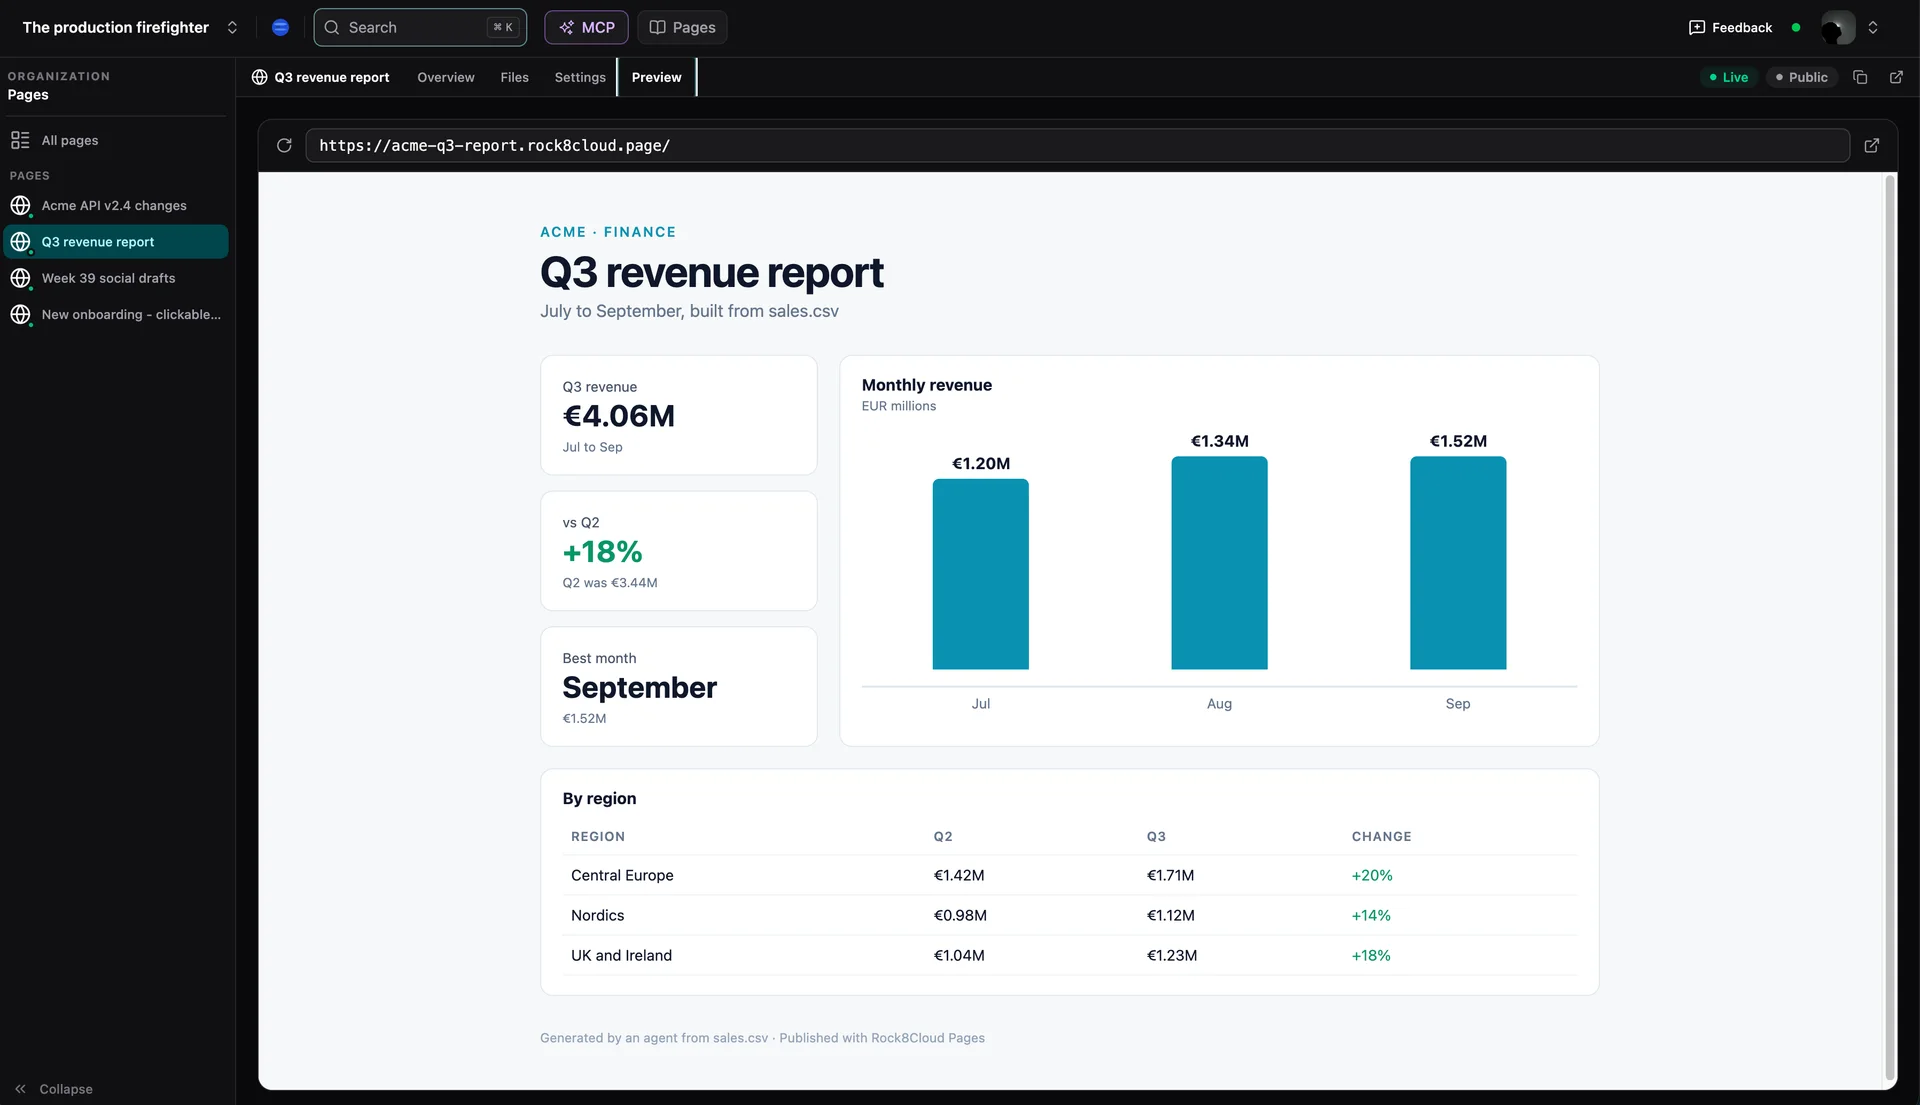Open Acme API v2.4 changes page
This screenshot has height=1105, width=1920.
(x=117, y=205)
